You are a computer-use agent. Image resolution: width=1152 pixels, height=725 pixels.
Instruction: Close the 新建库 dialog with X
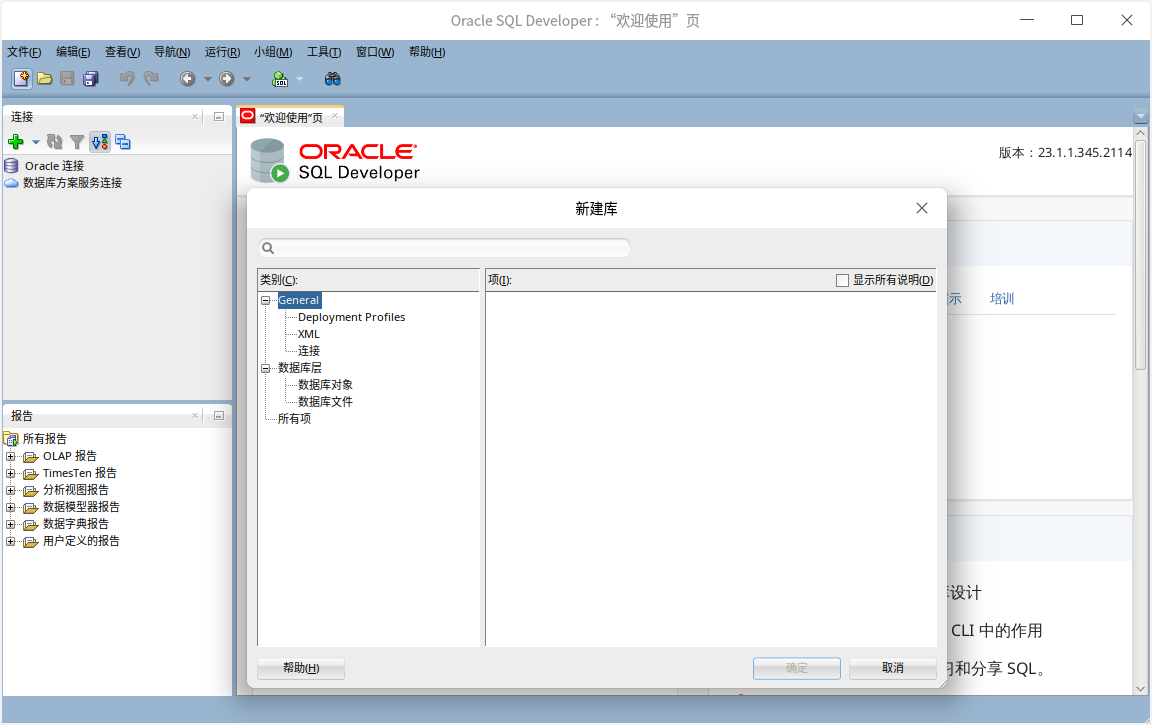(x=922, y=209)
